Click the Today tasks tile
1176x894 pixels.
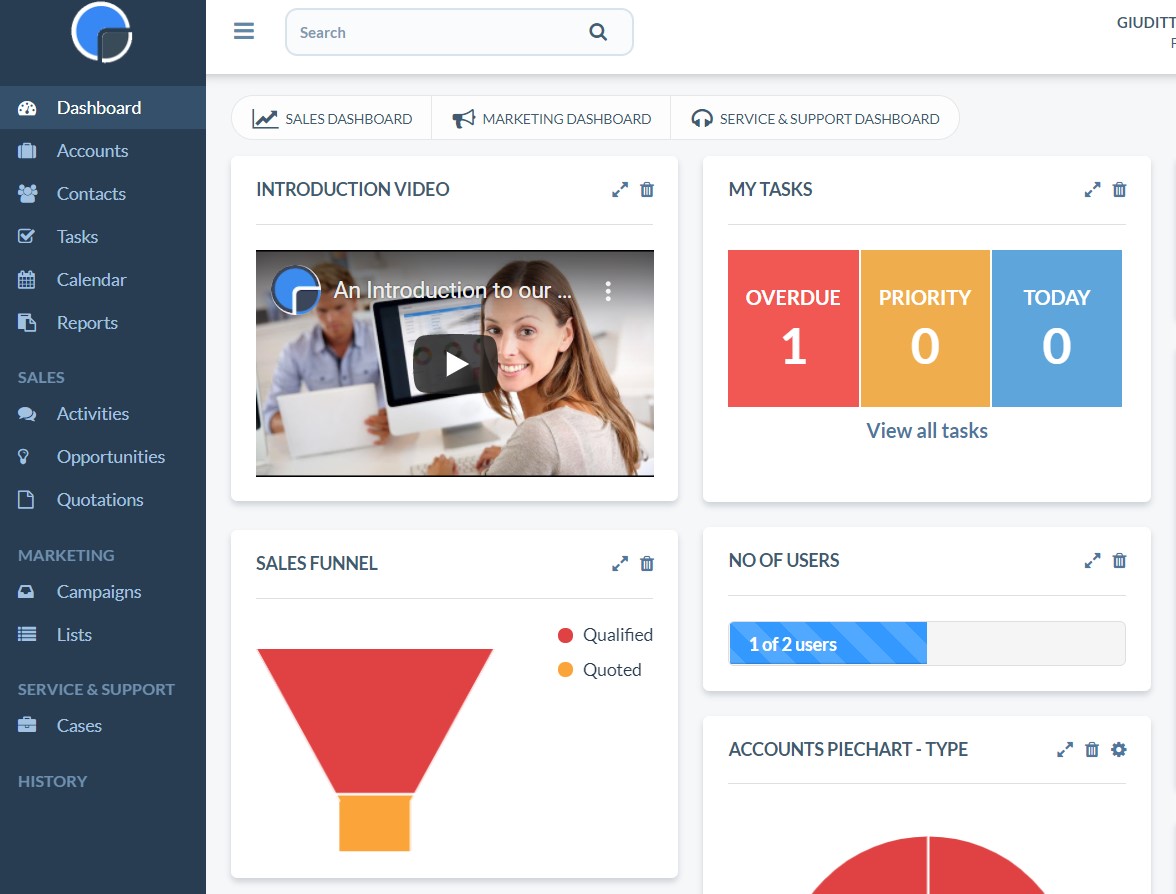1057,328
